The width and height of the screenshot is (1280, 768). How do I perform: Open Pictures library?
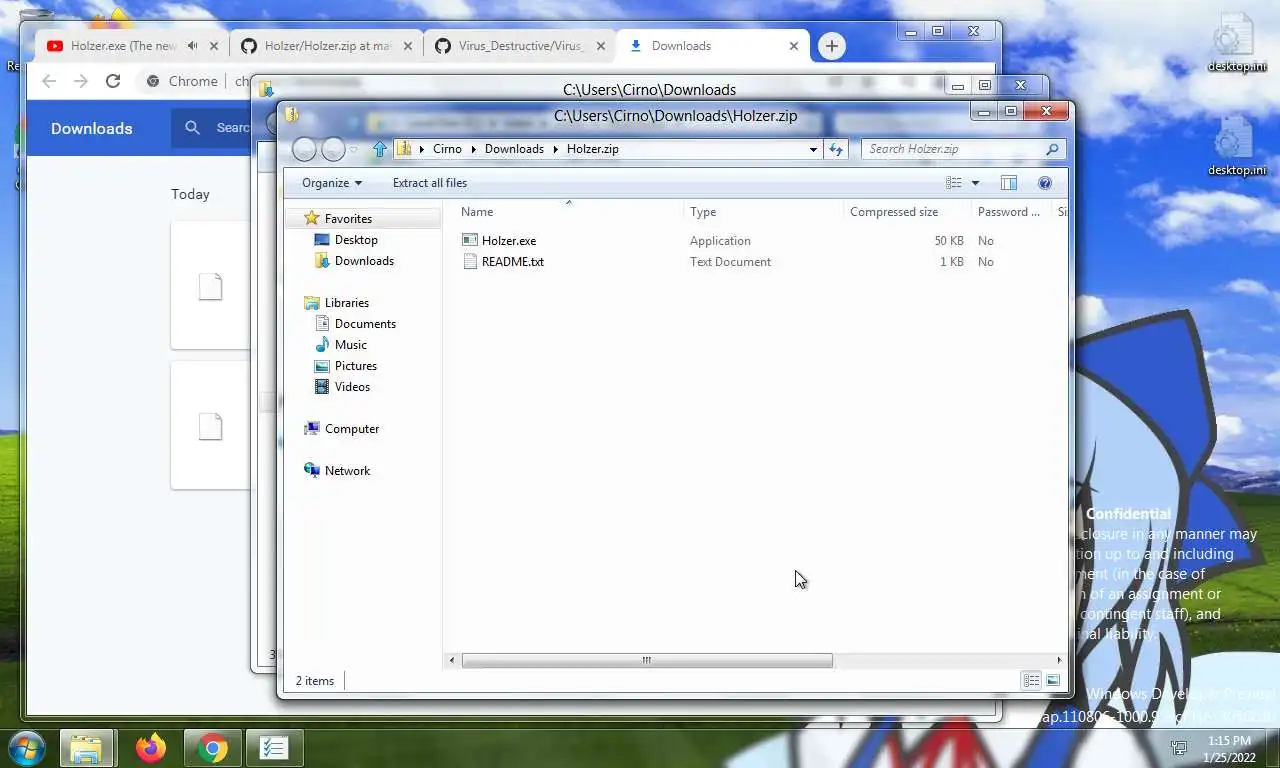(346, 366)
